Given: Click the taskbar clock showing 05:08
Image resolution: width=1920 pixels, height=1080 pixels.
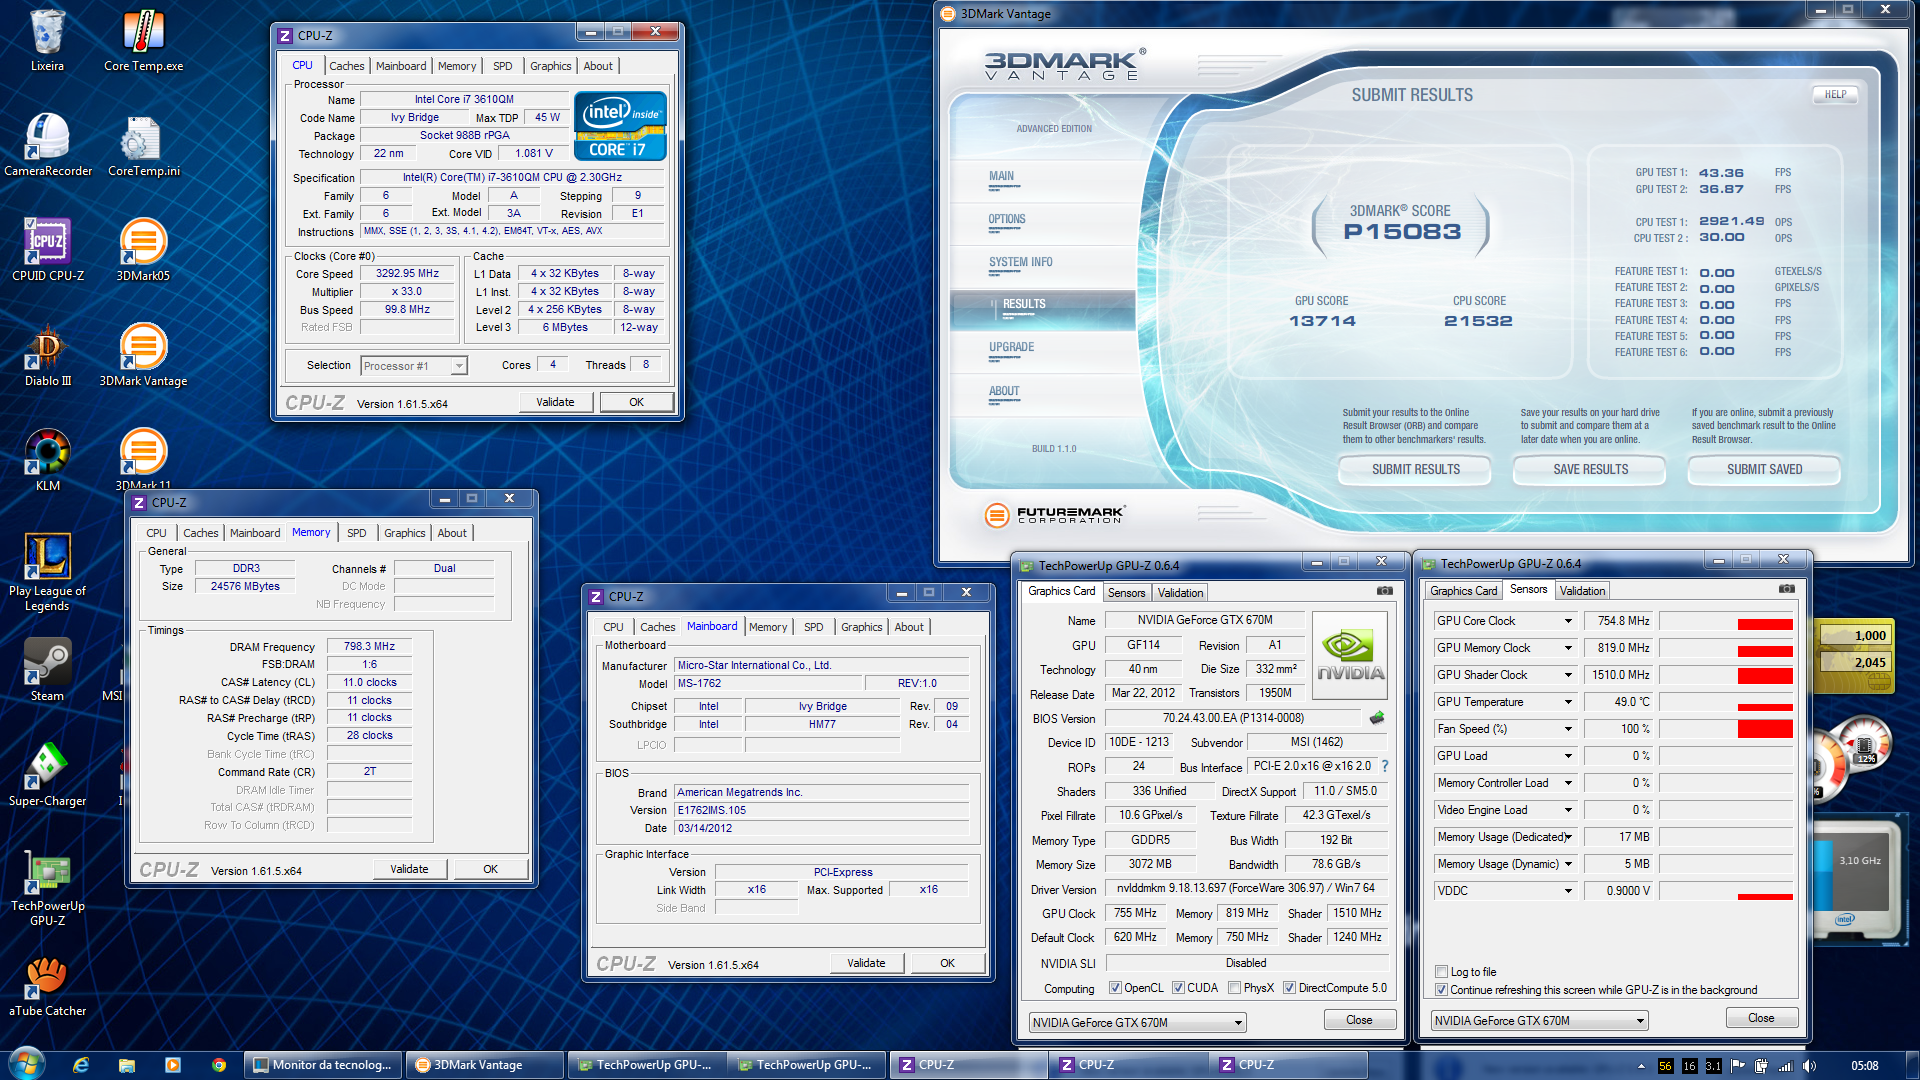Looking at the screenshot, I should coord(1864,1066).
